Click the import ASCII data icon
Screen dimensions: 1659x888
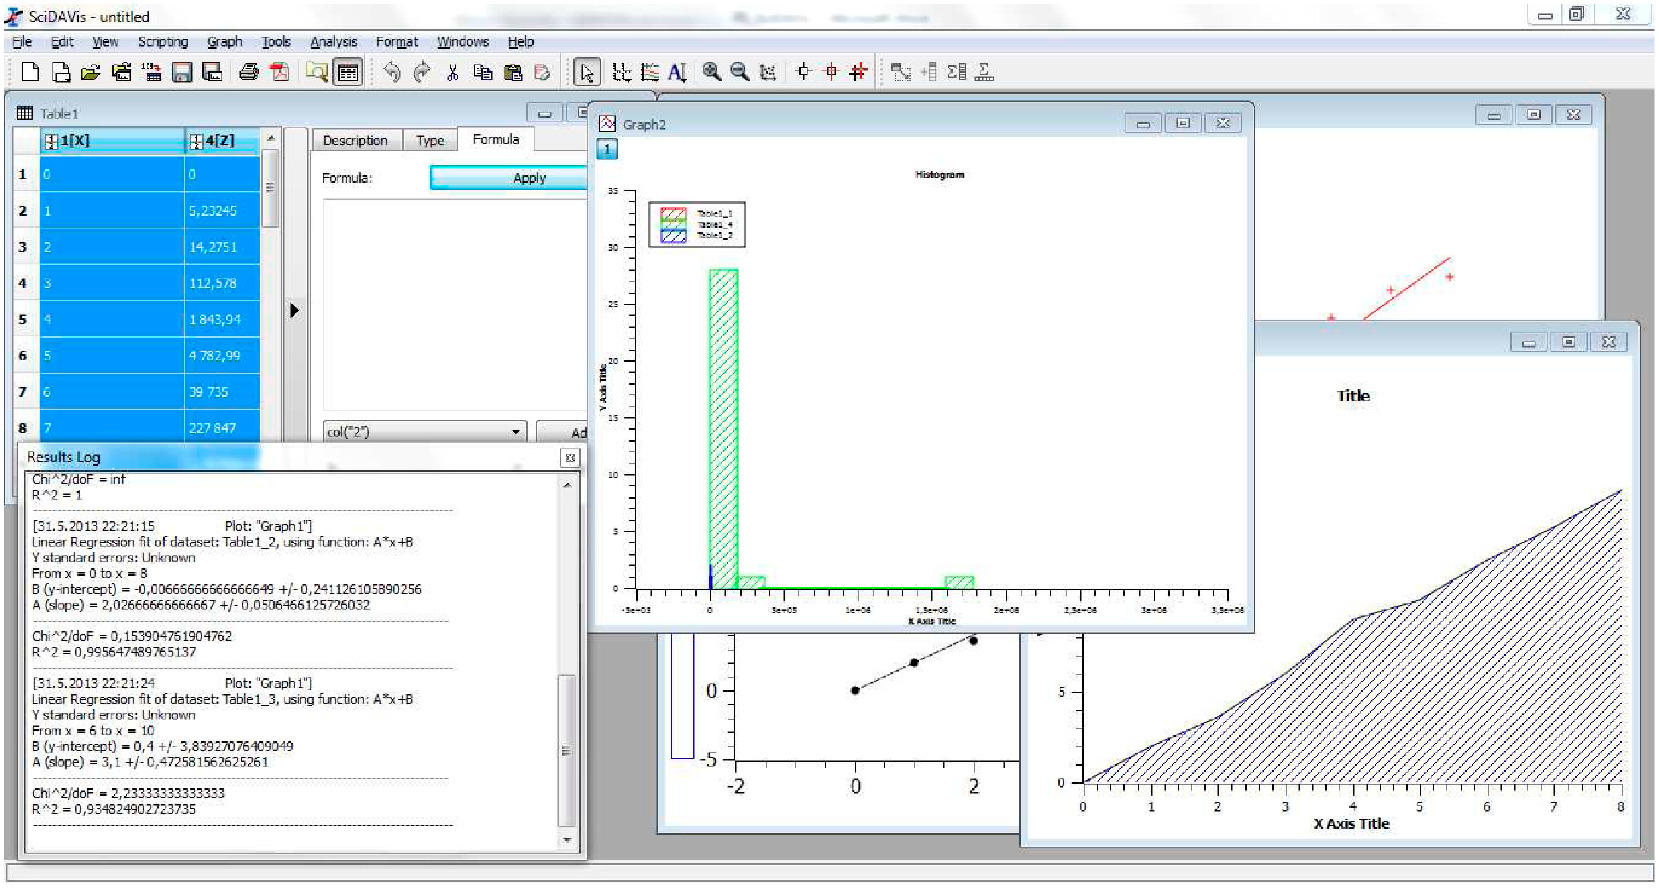tap(152, 72)
